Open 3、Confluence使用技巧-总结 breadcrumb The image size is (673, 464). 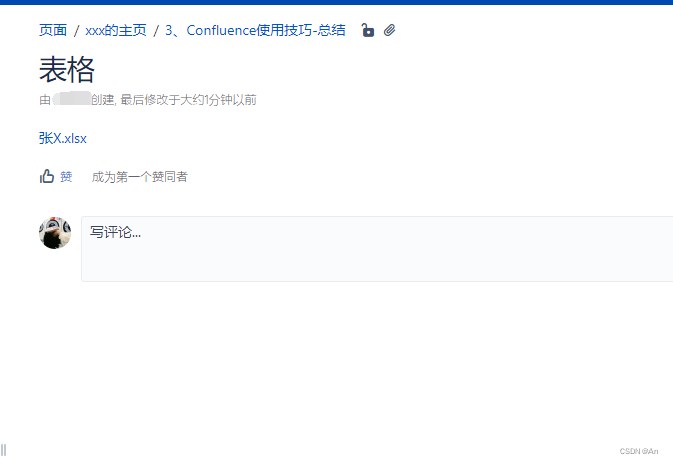(x=255, y=30)
